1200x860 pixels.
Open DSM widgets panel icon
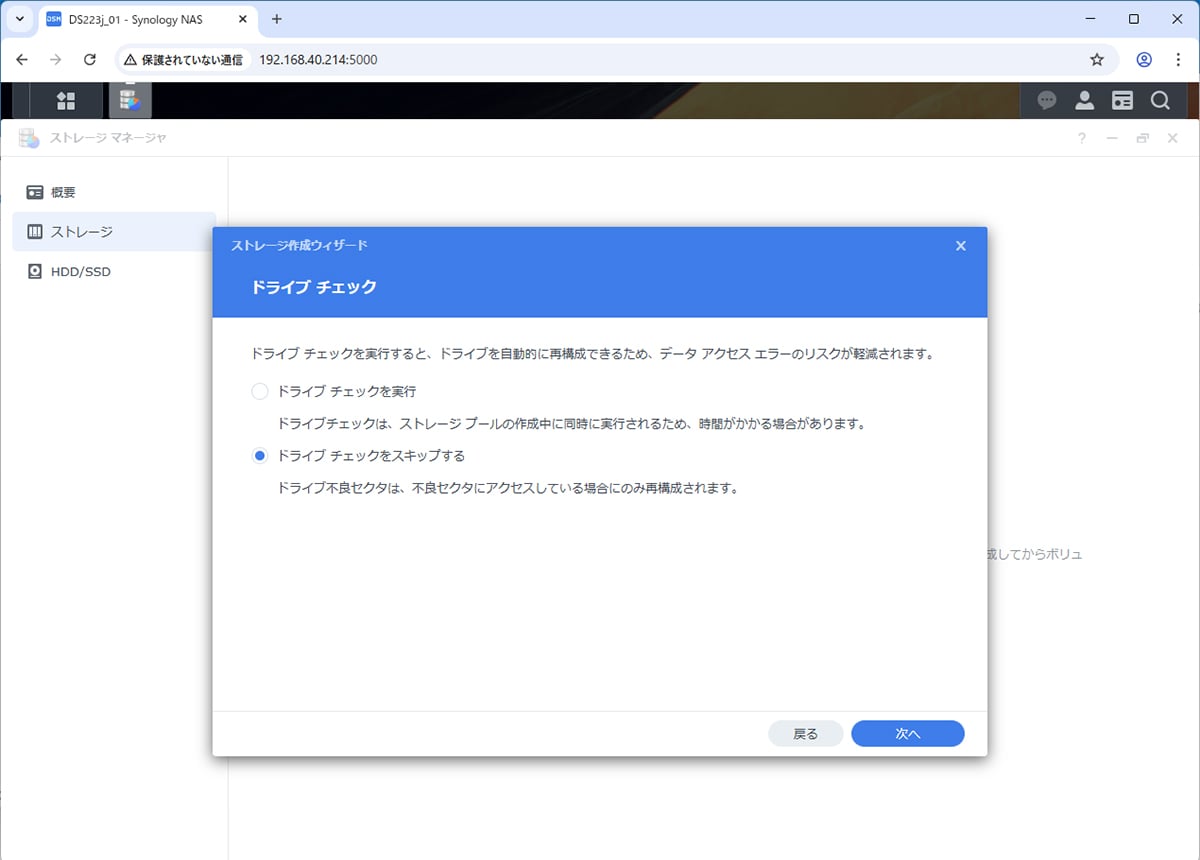click(x=1122, y=100)
